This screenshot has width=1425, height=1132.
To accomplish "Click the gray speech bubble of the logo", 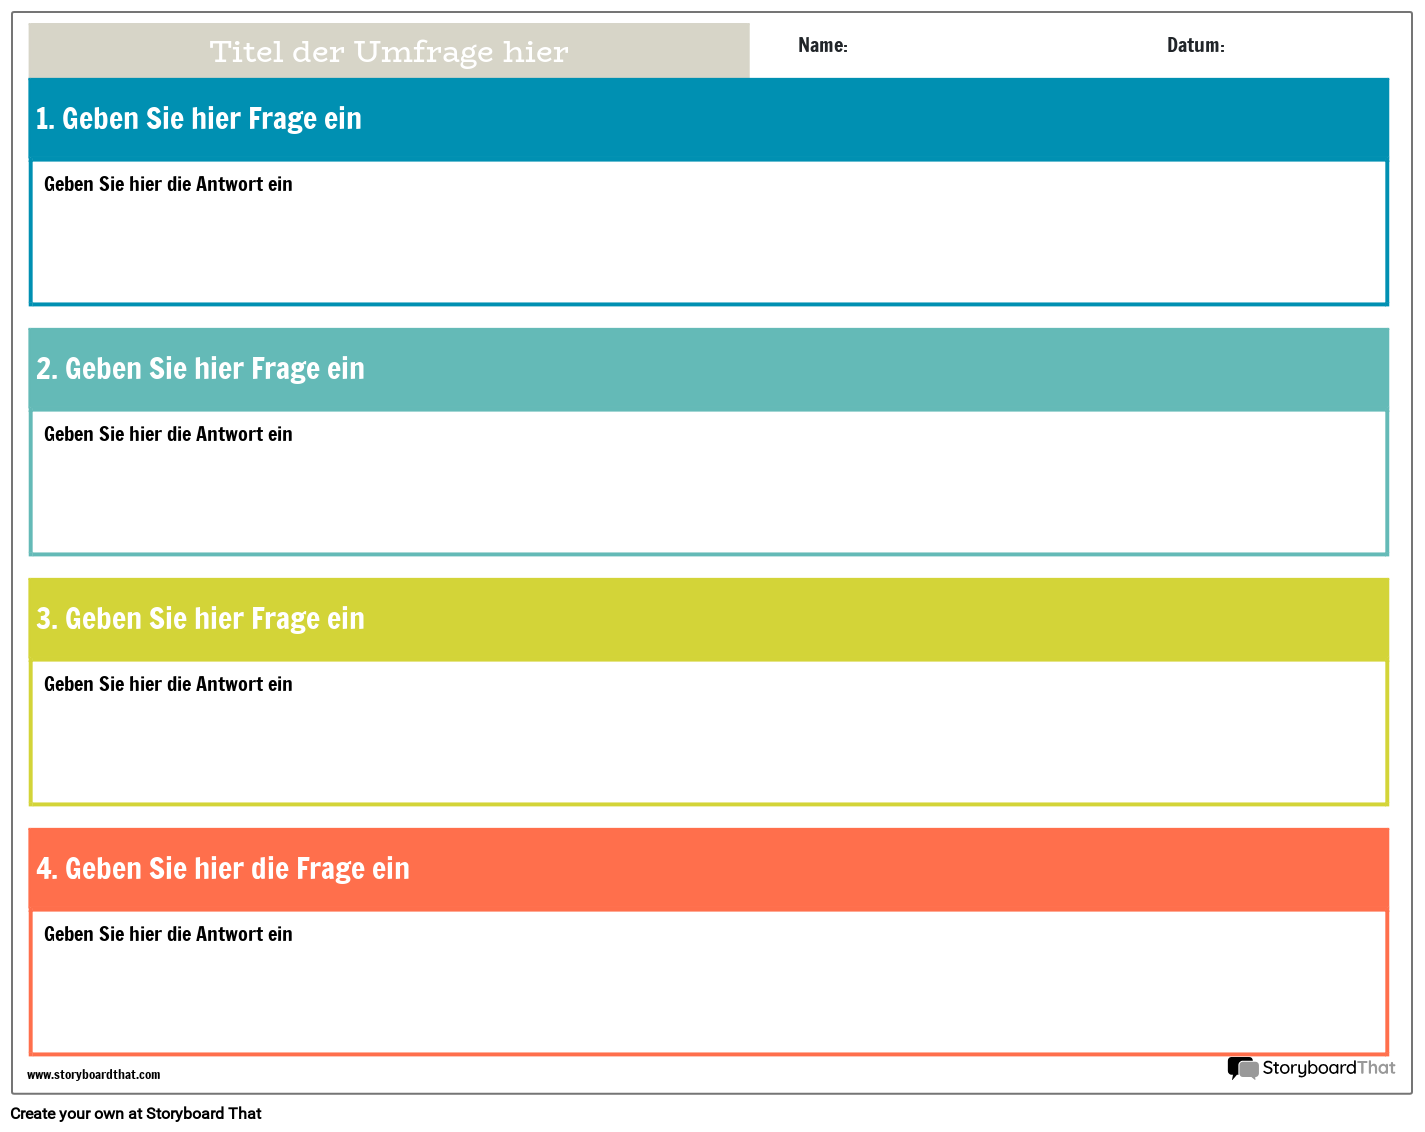I will tap(1249, 1070).
